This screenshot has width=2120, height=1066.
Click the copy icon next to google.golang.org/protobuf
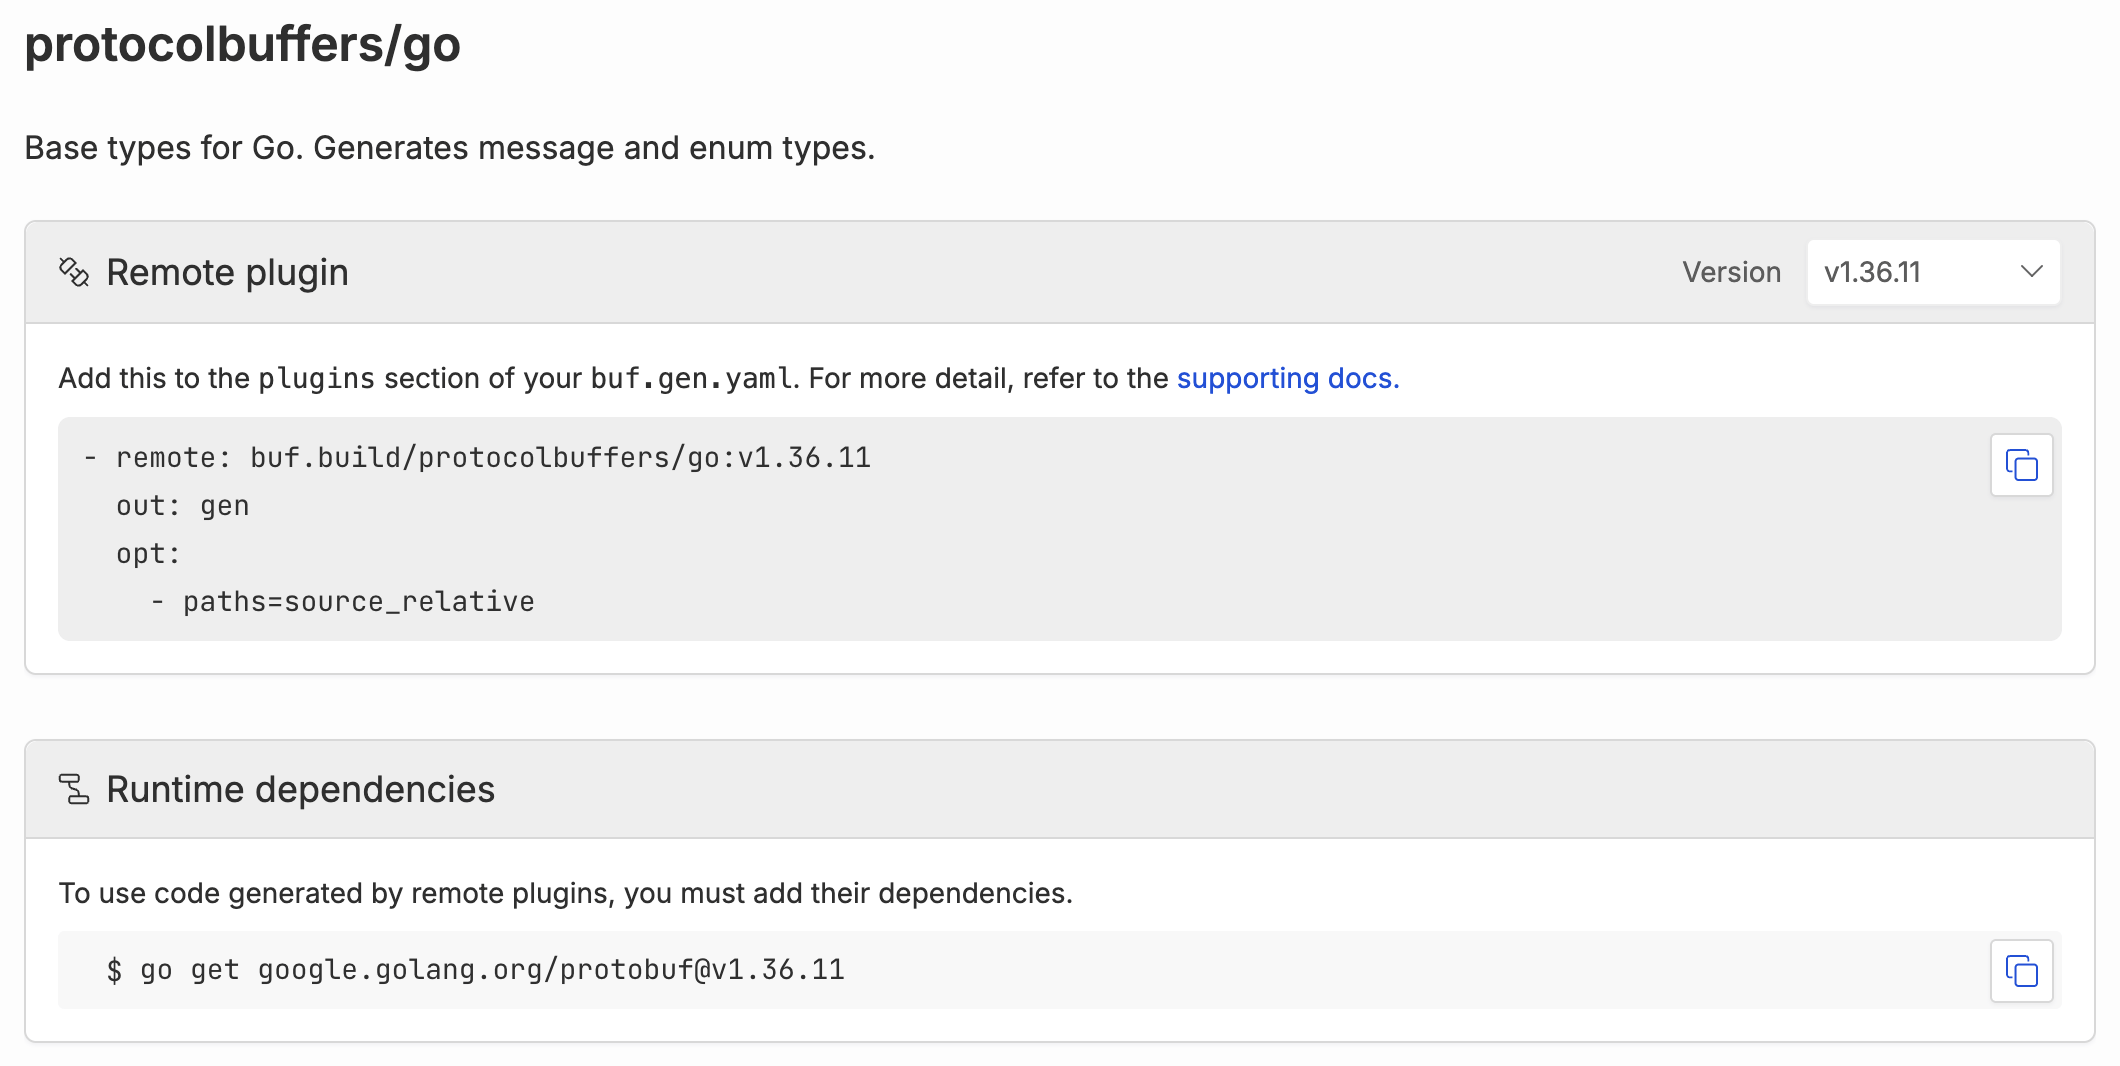coord(2021,970)
